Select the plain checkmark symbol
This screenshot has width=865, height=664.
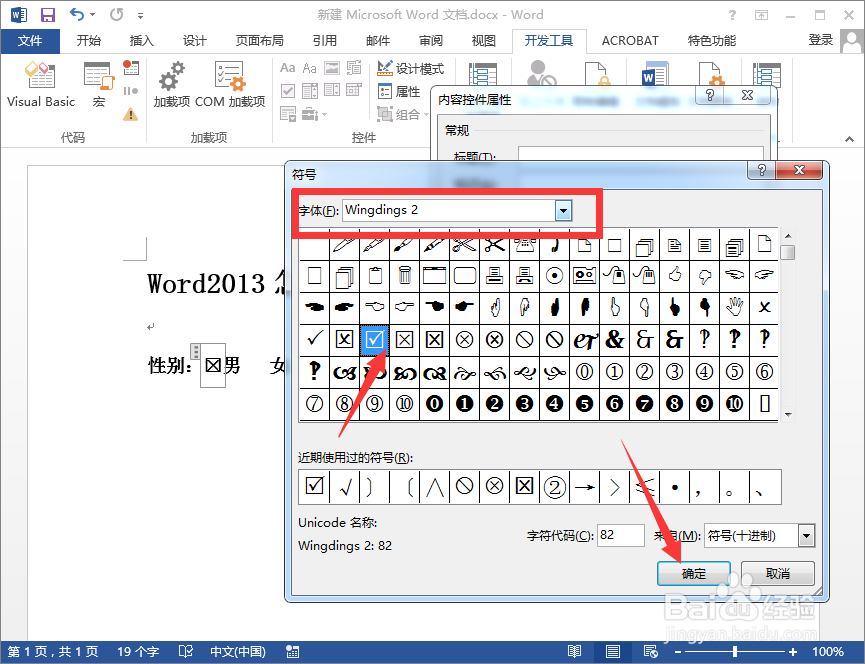tap(314, 339)
